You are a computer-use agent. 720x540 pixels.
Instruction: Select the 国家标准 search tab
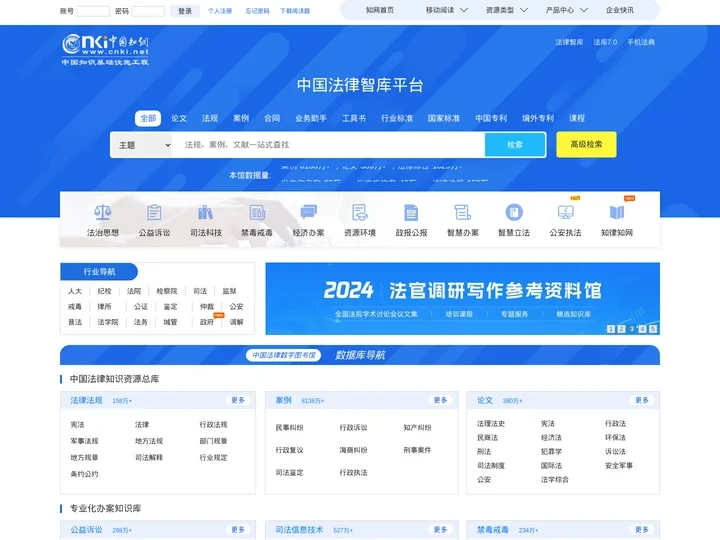[x=444, y=118]
